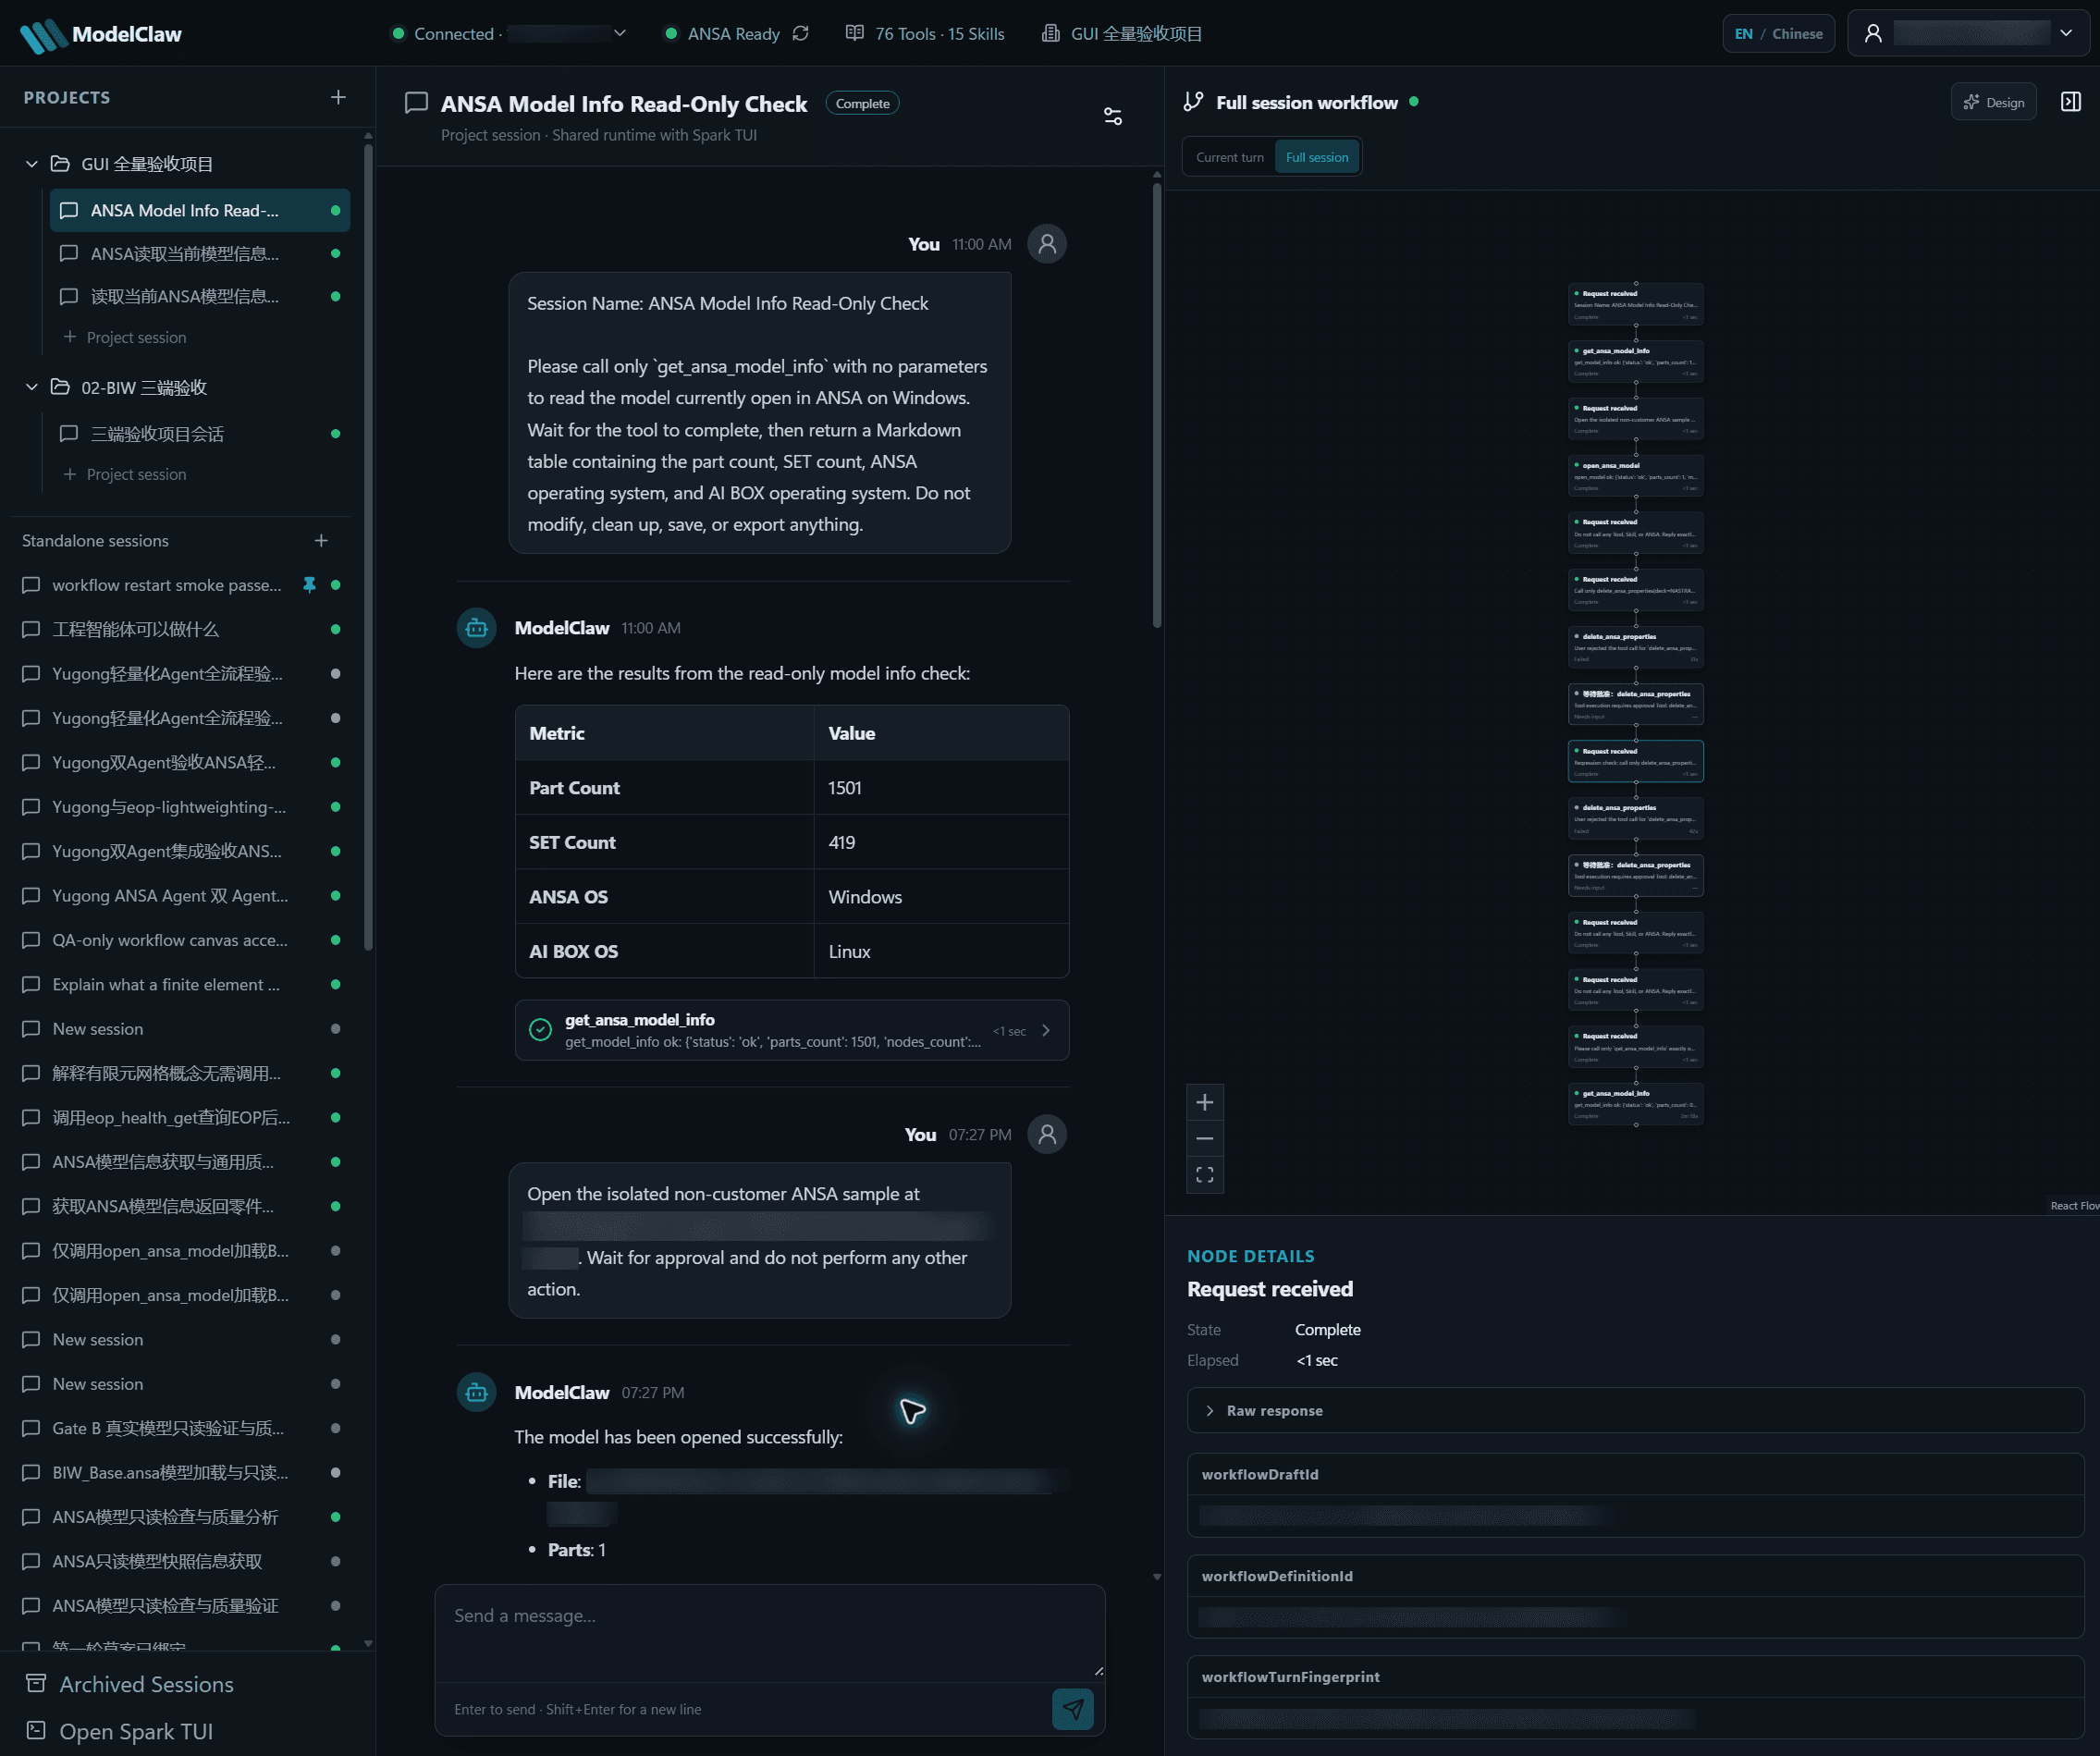Expand the Raw response section
The height and width of the screenshot is (1756, 2100).
coord(1635,1411)
